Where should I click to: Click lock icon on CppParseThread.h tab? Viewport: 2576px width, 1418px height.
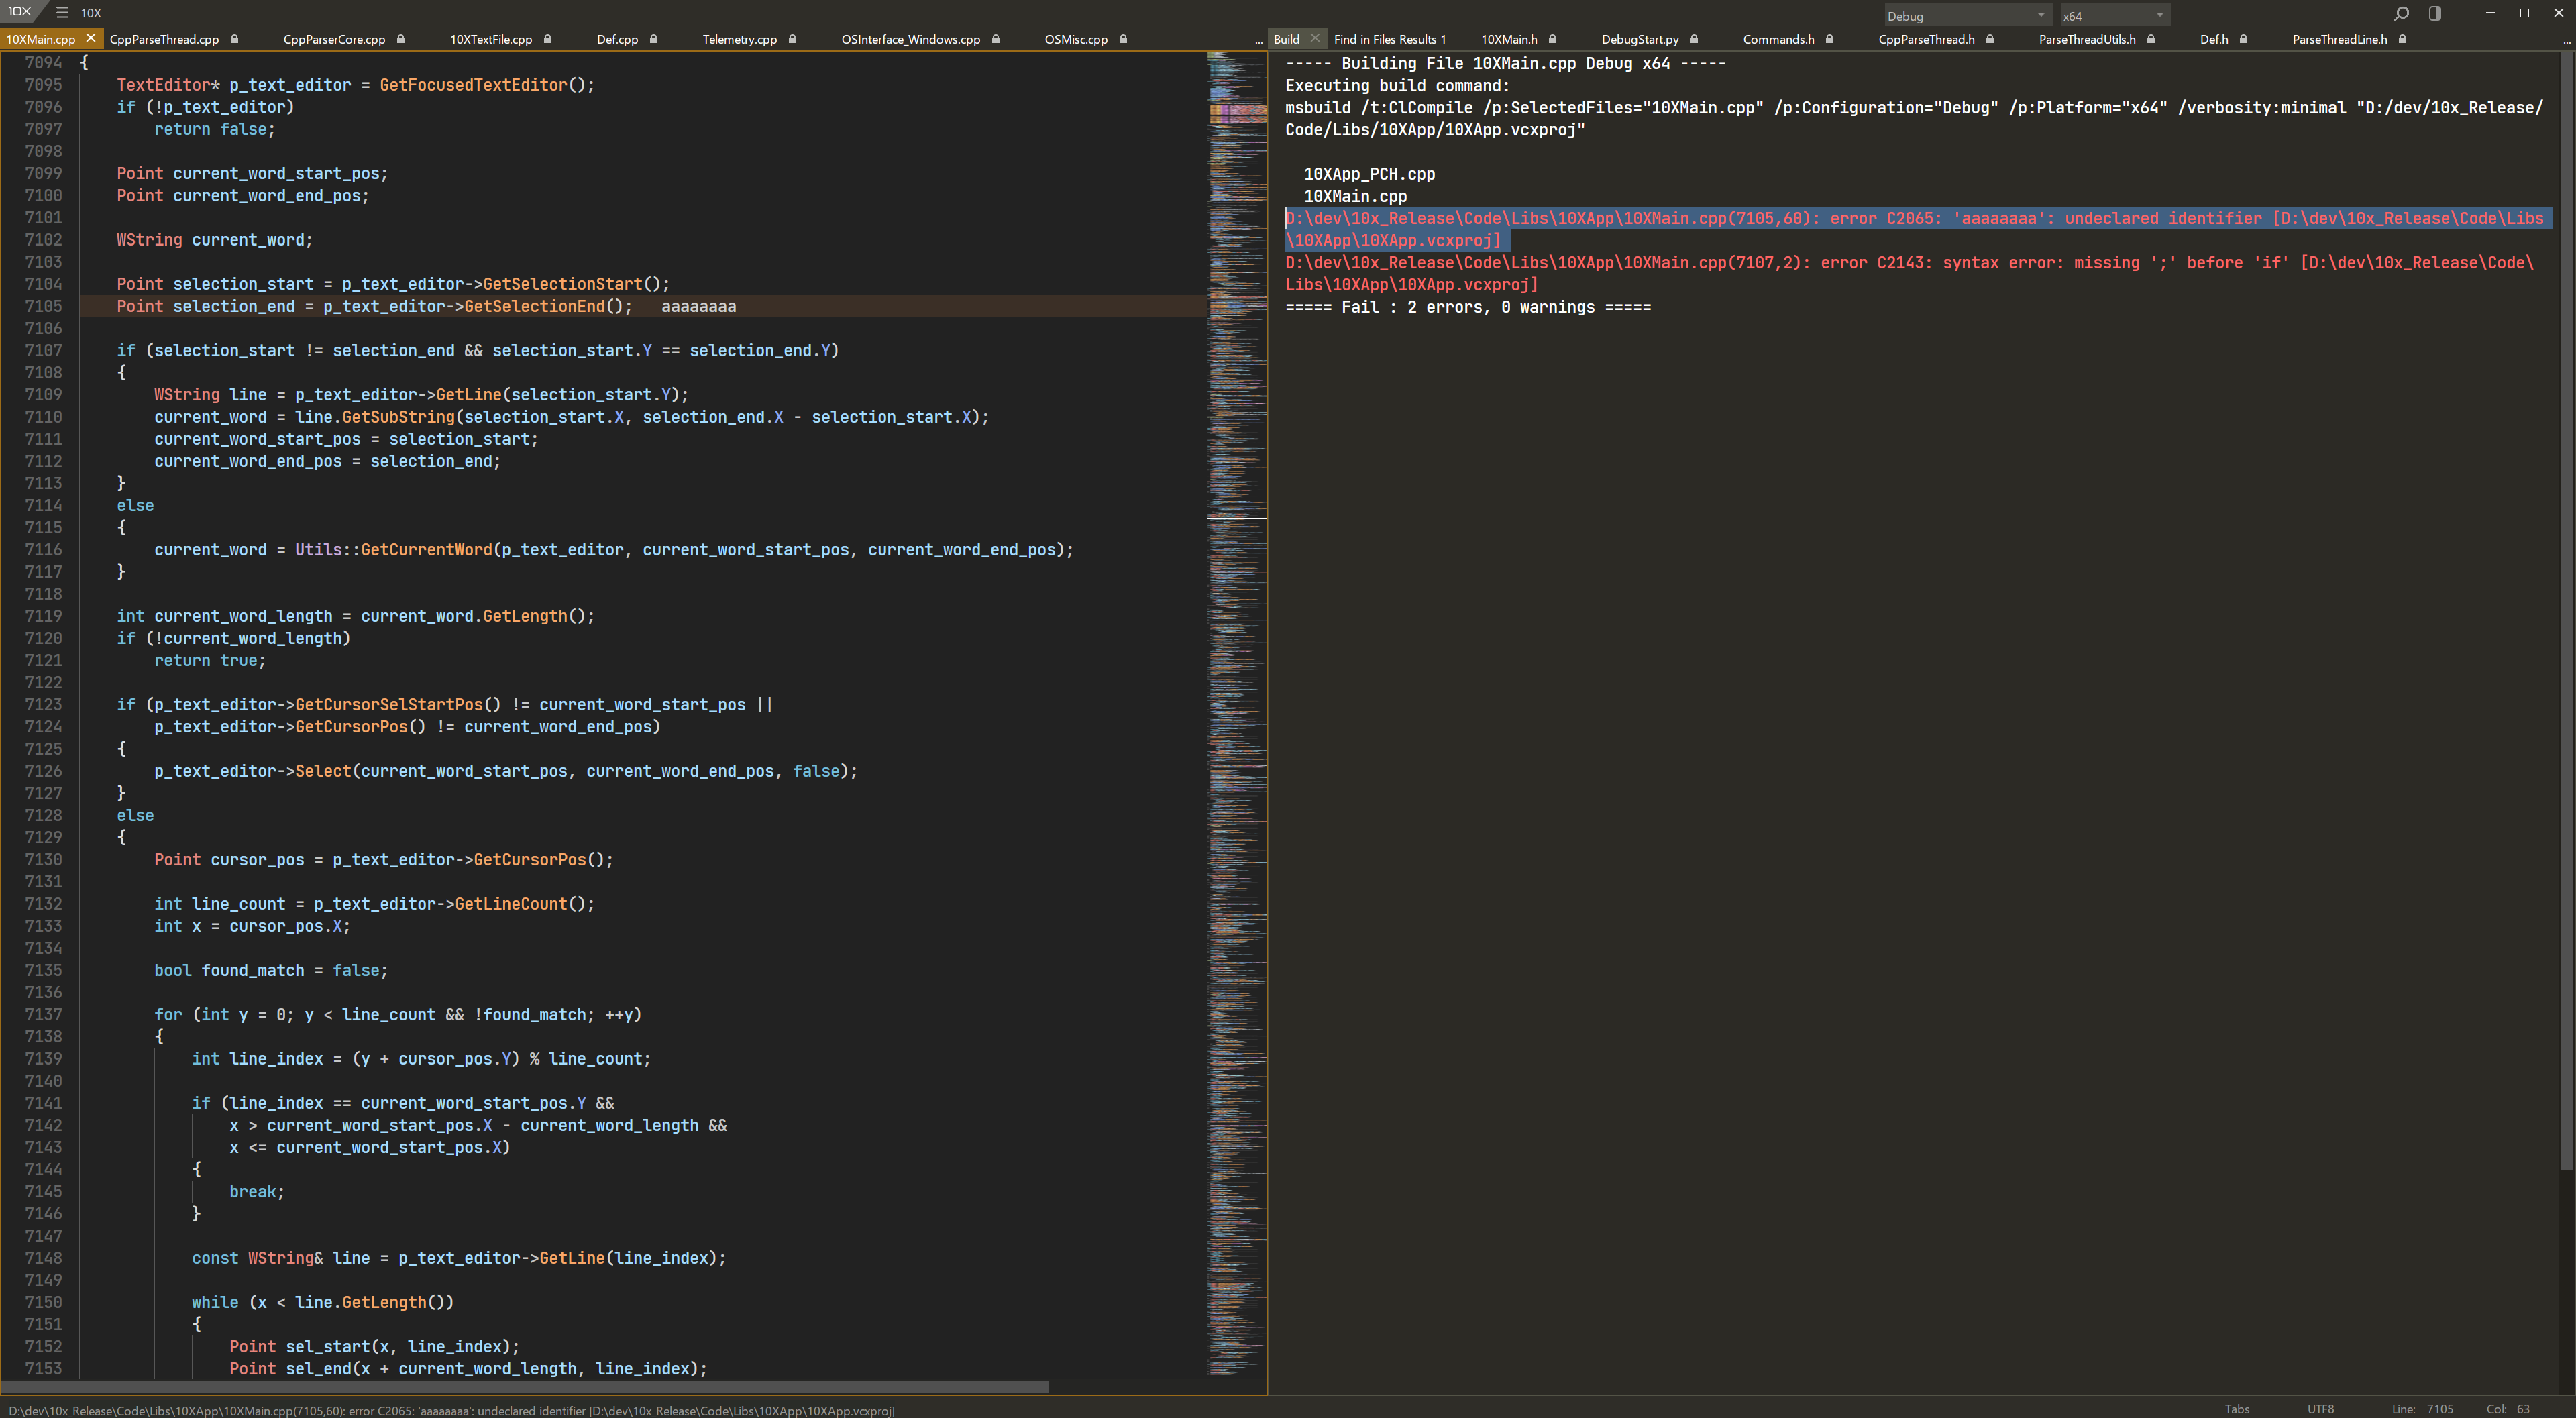(1990, 39)
